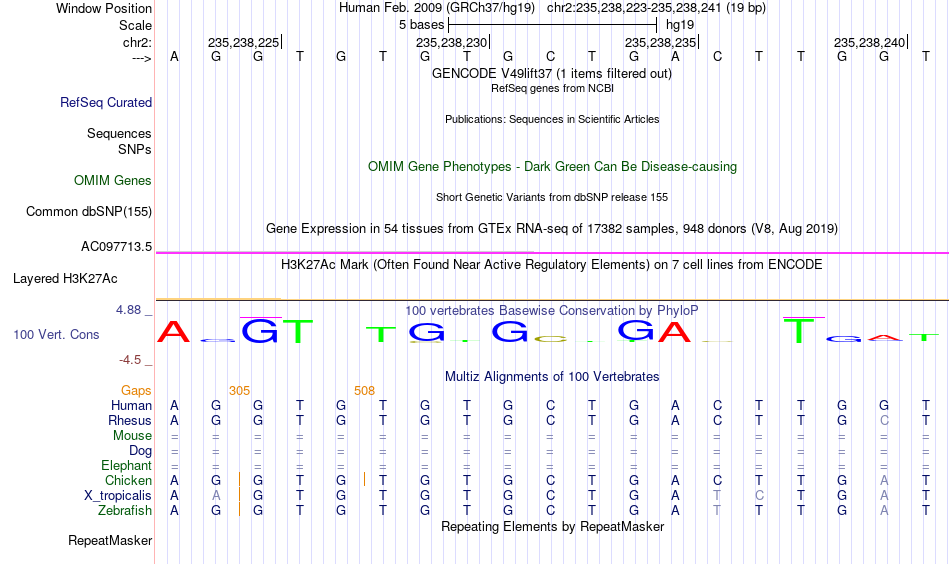Click the 235,238,235 ruler position
The height and width of the screenshot is (564, 950).
[x=661, y=42]
